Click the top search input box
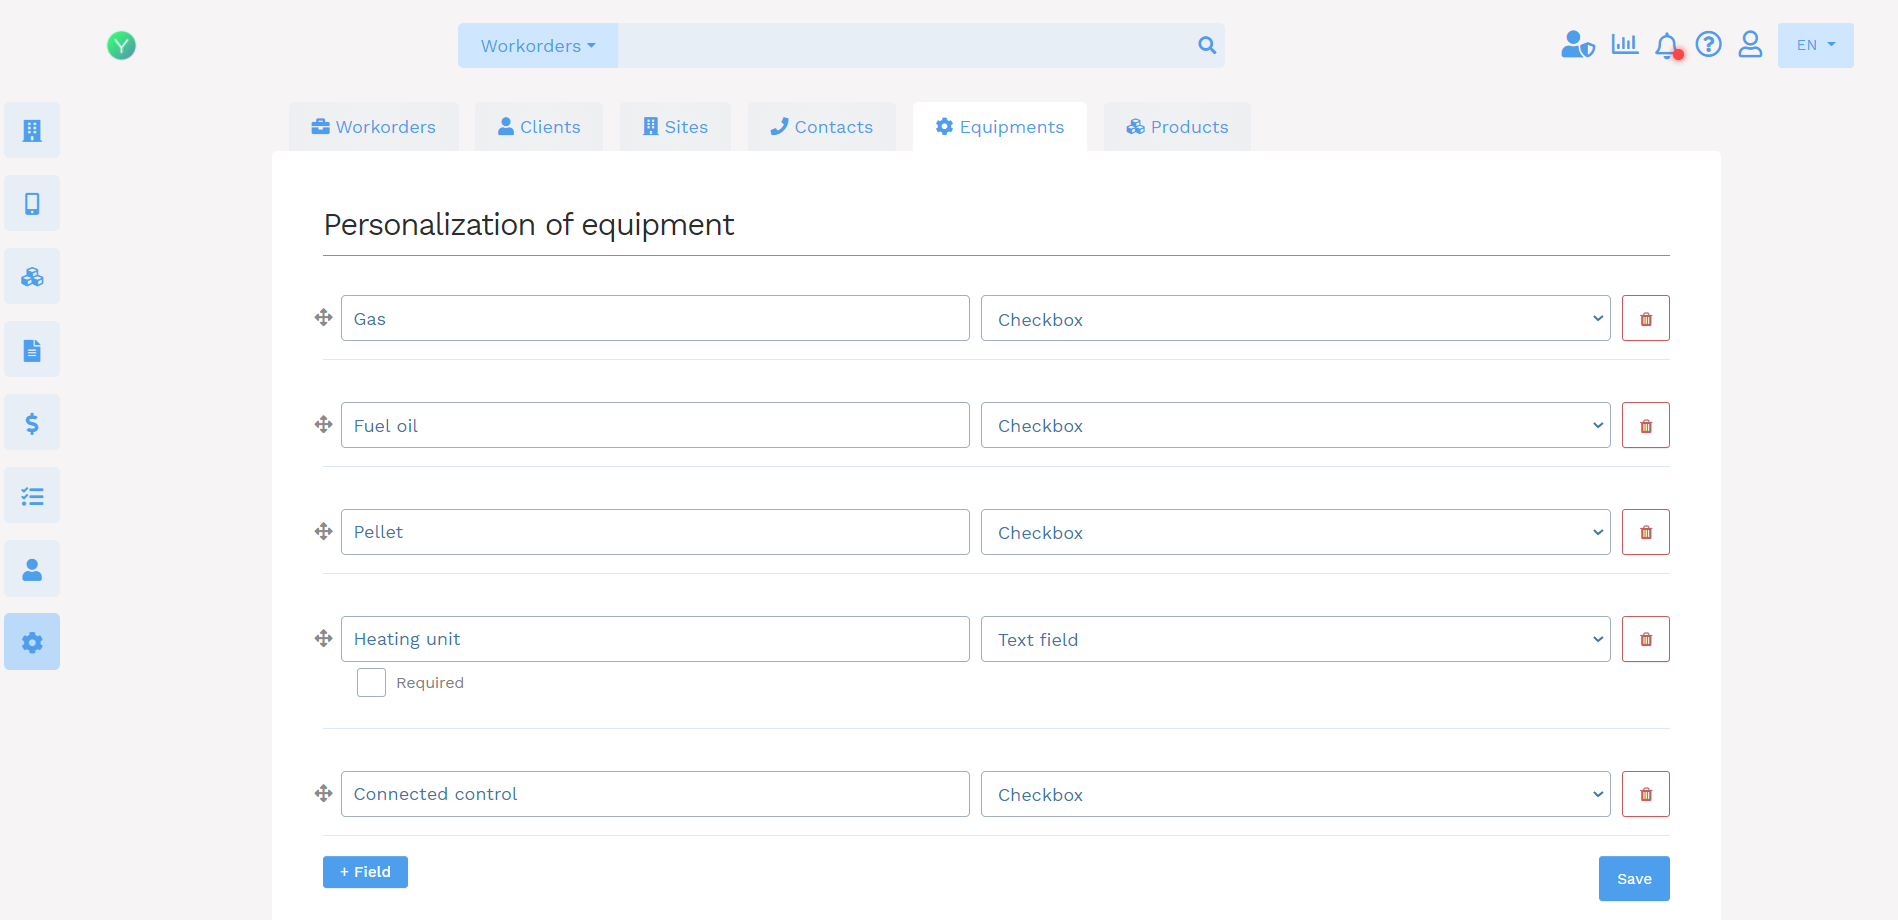Image resolution: width=1898 pixels, height=920 pixels. pos(905,45)
